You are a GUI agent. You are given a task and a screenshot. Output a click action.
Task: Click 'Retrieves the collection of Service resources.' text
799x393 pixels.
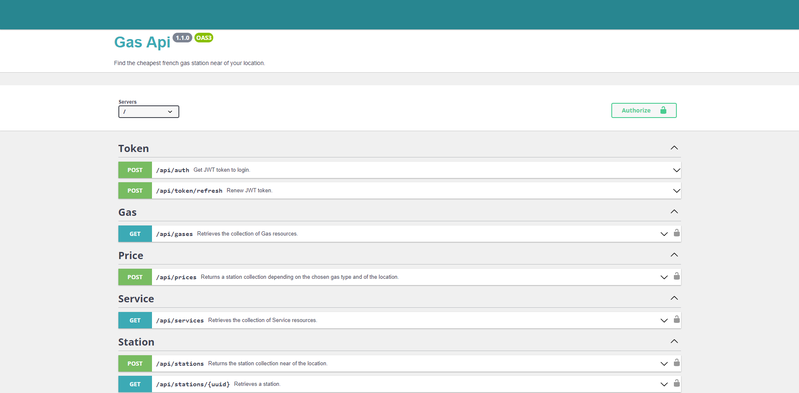coord(262,321)
